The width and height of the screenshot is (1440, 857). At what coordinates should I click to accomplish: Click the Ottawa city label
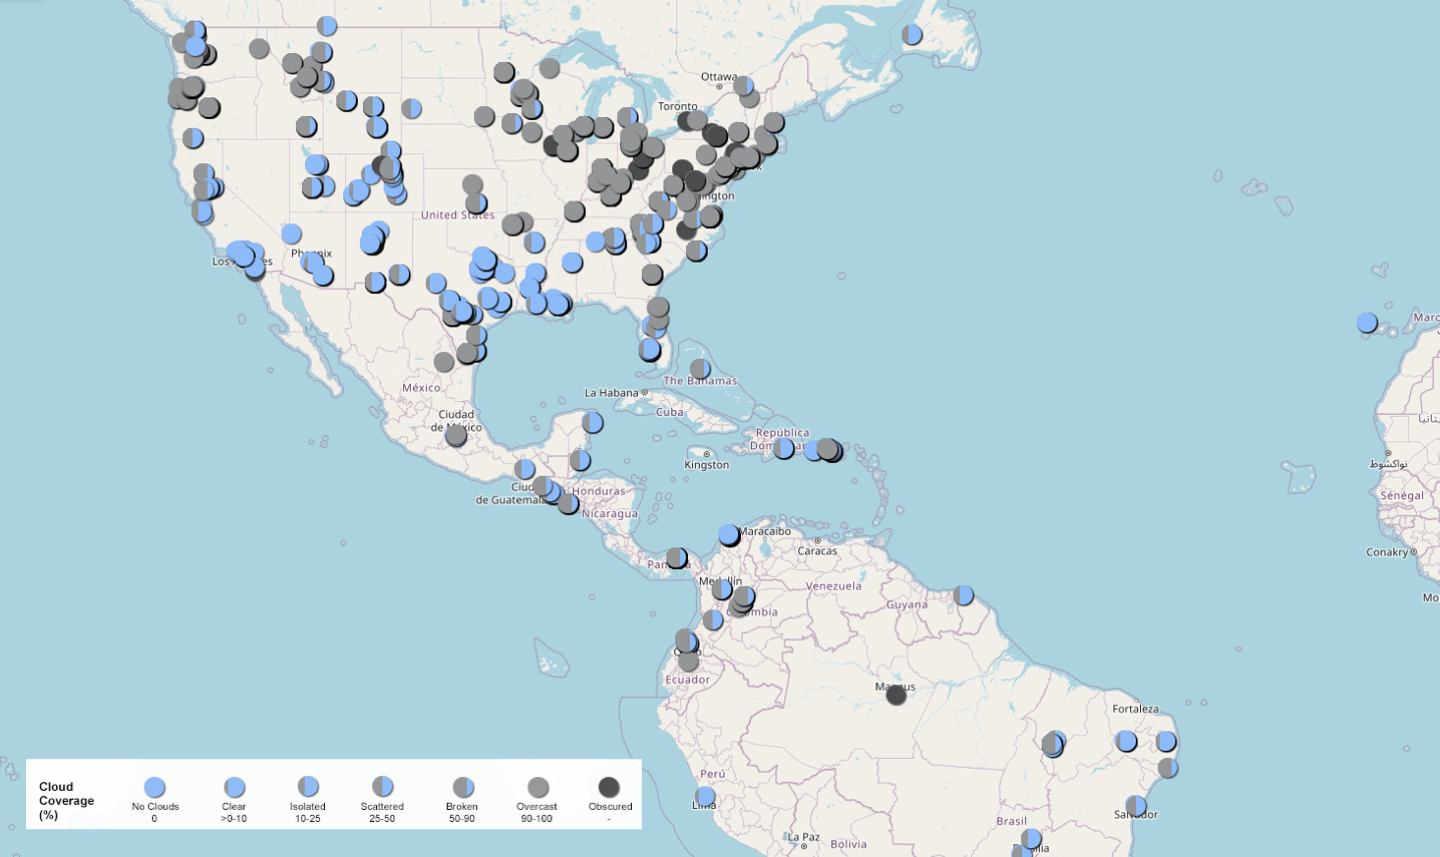click(x=719, y=77)
